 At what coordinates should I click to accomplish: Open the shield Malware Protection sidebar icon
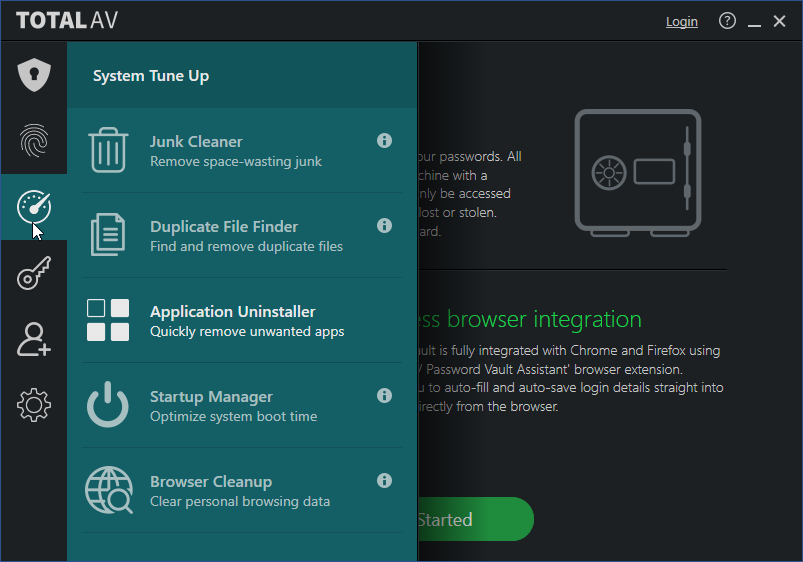coord(34,75)
